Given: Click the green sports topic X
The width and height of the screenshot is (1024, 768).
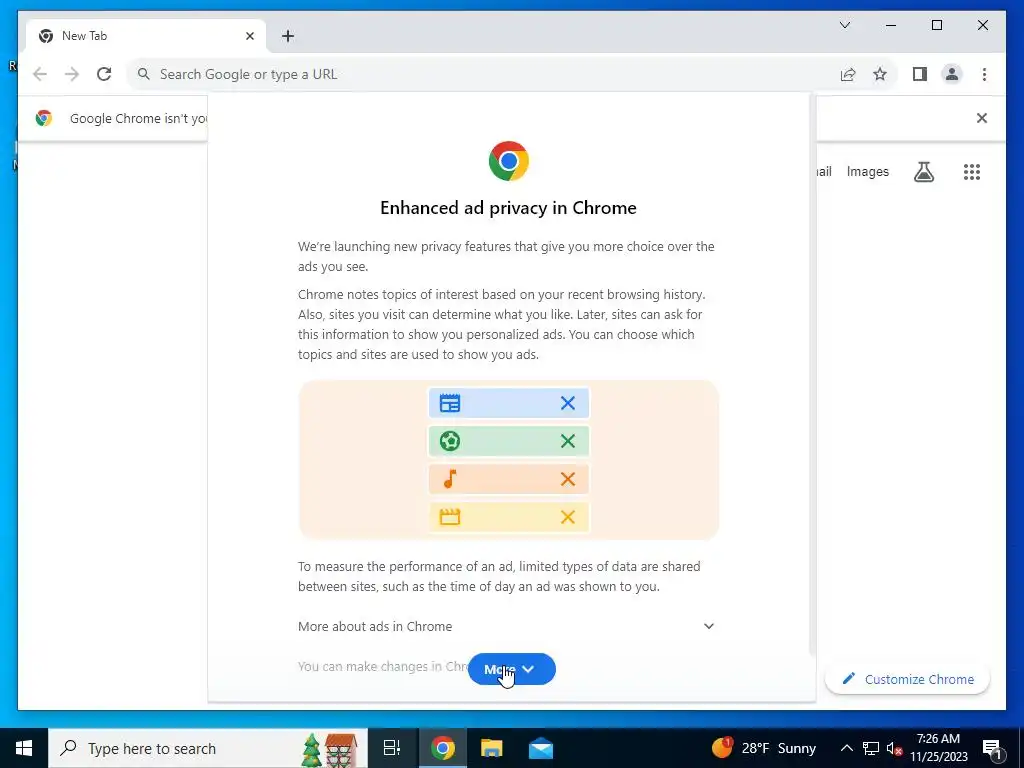Looking at the screenshot, I should 568,441.
